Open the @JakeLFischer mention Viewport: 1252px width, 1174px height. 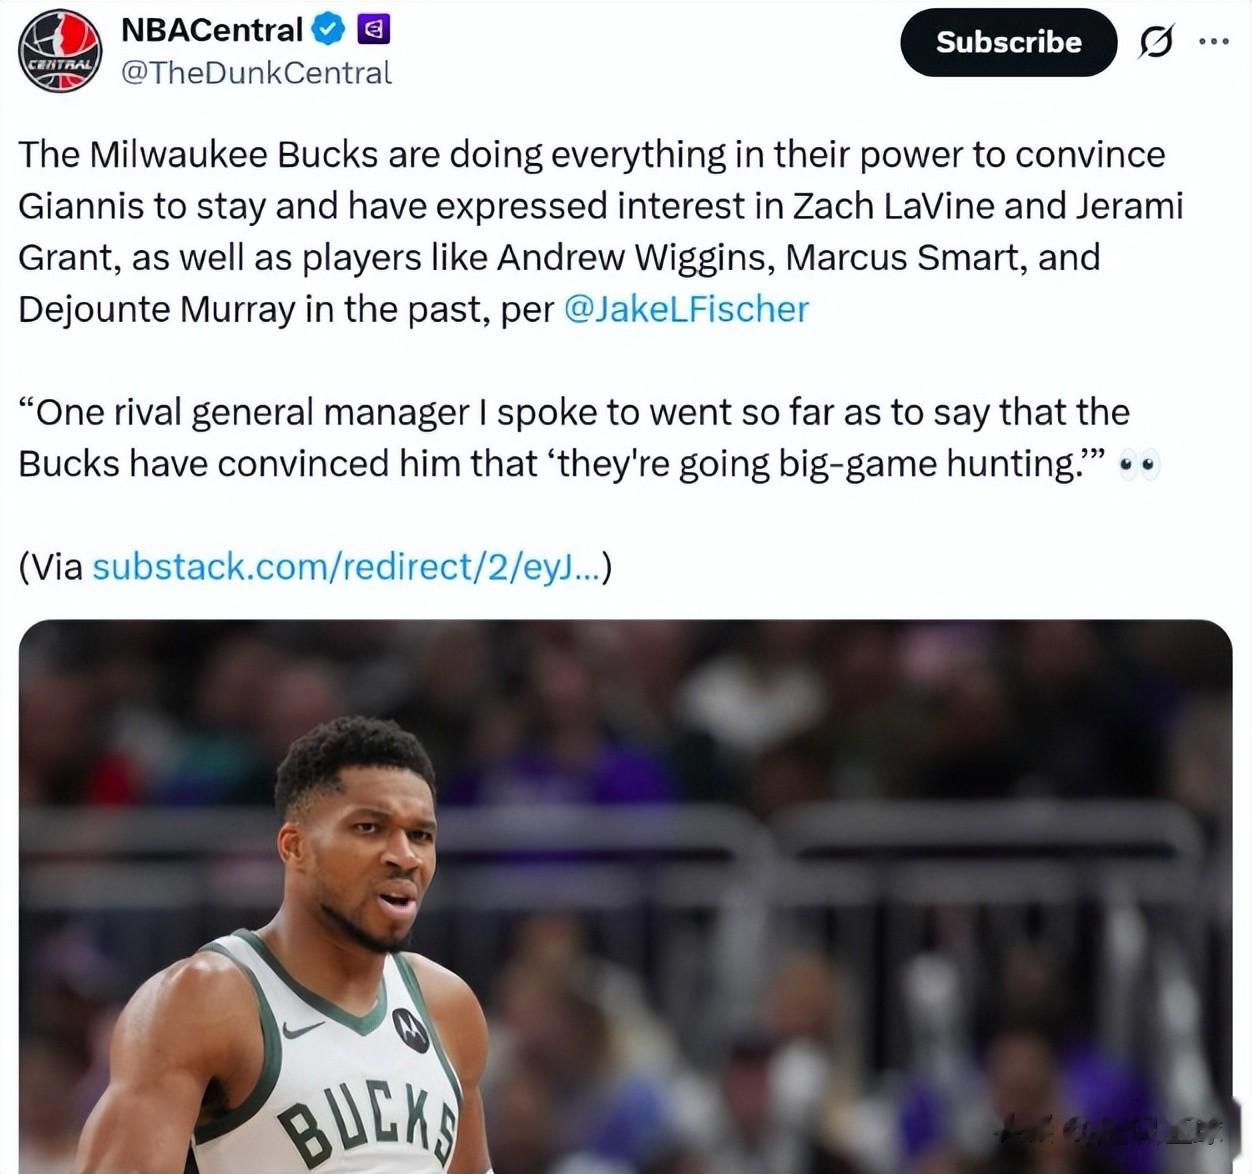click(686, 309)
